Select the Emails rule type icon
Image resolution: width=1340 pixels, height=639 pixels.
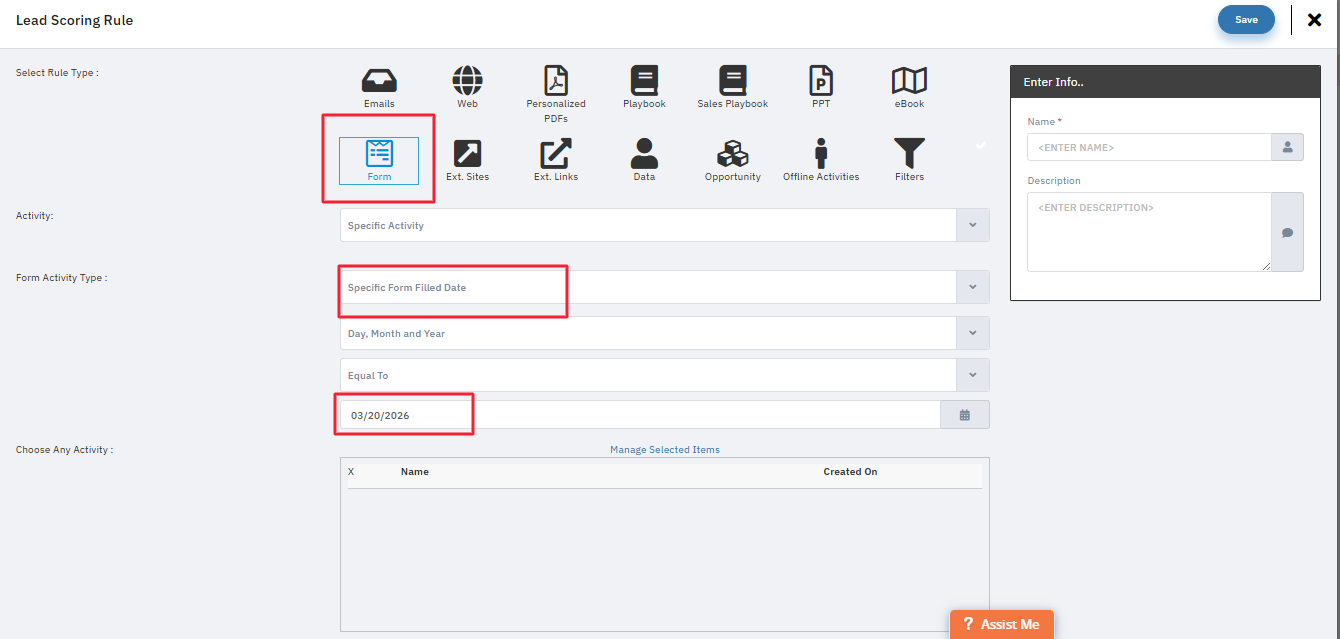point(379,82)
